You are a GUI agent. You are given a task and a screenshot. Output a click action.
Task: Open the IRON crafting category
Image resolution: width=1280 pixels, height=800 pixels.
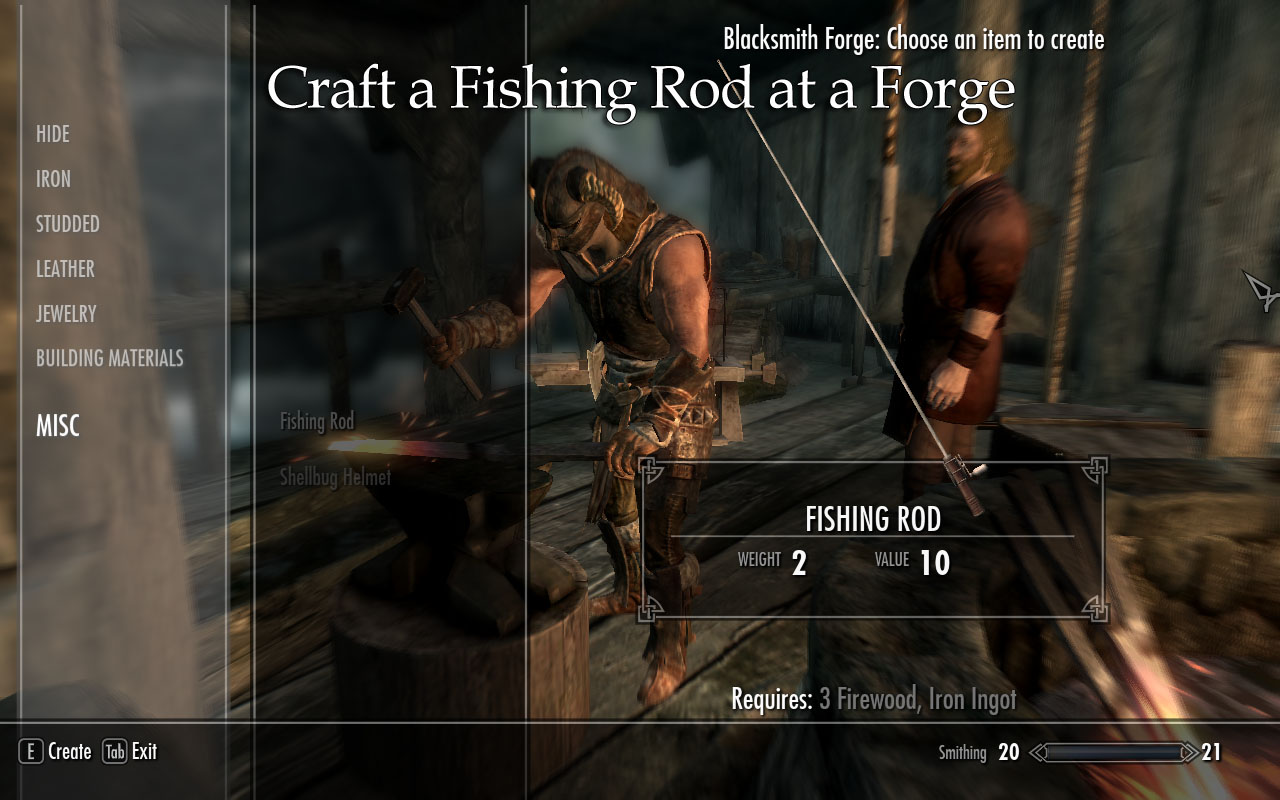53,179
